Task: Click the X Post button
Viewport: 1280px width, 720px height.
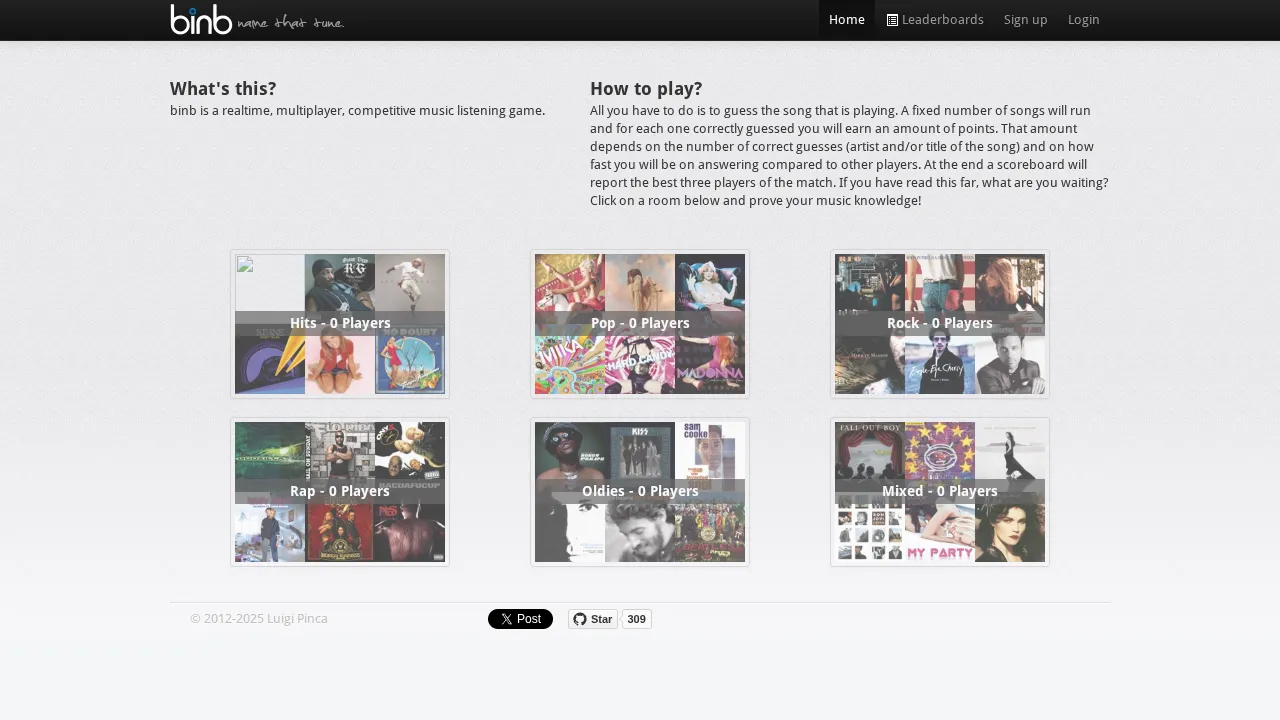Action: click(x=520, y=619)
